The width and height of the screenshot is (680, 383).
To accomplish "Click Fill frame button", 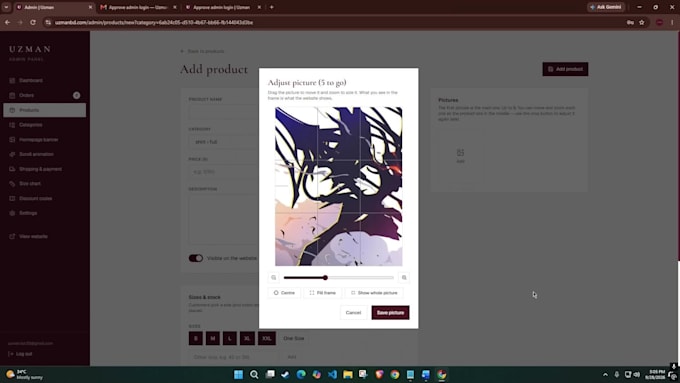I will [323, 293].
